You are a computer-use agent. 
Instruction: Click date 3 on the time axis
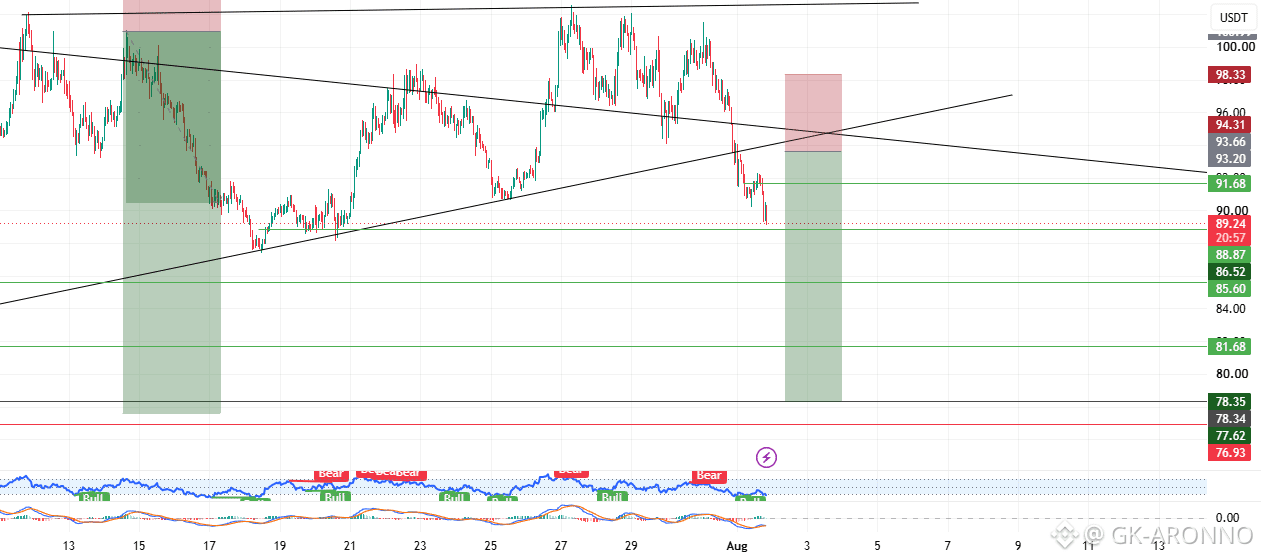click(806, 546)
